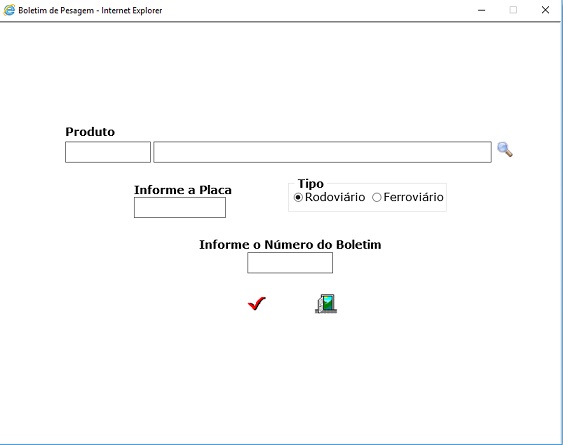This screenshot has width=563, height=445.
Task: Click the Informe a Placa input box
Action: (180, 208)
